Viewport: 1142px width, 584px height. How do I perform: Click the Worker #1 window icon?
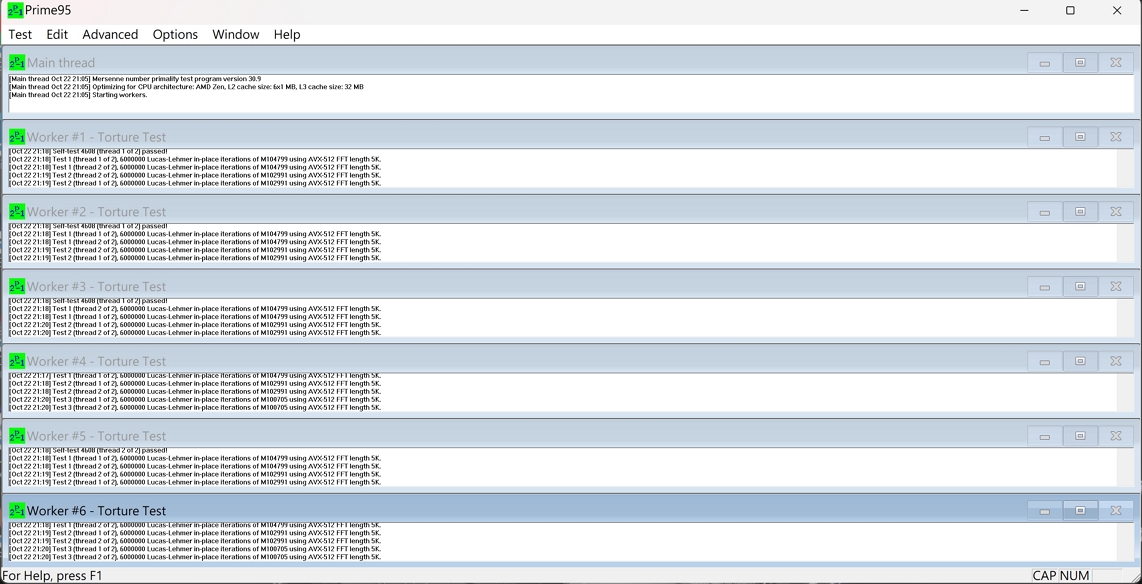(x=17, y=137)
